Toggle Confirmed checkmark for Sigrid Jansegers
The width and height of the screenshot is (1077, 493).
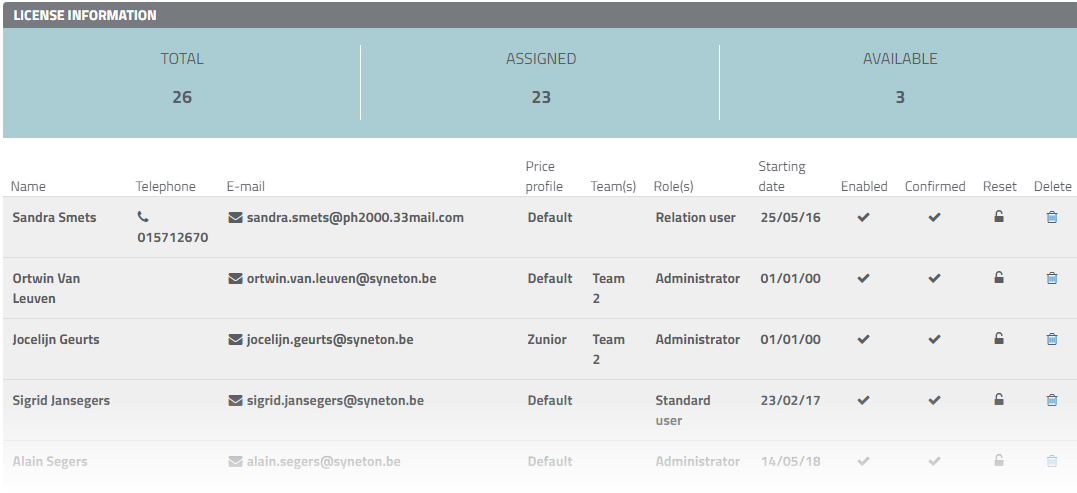click(x=934, y=400)
